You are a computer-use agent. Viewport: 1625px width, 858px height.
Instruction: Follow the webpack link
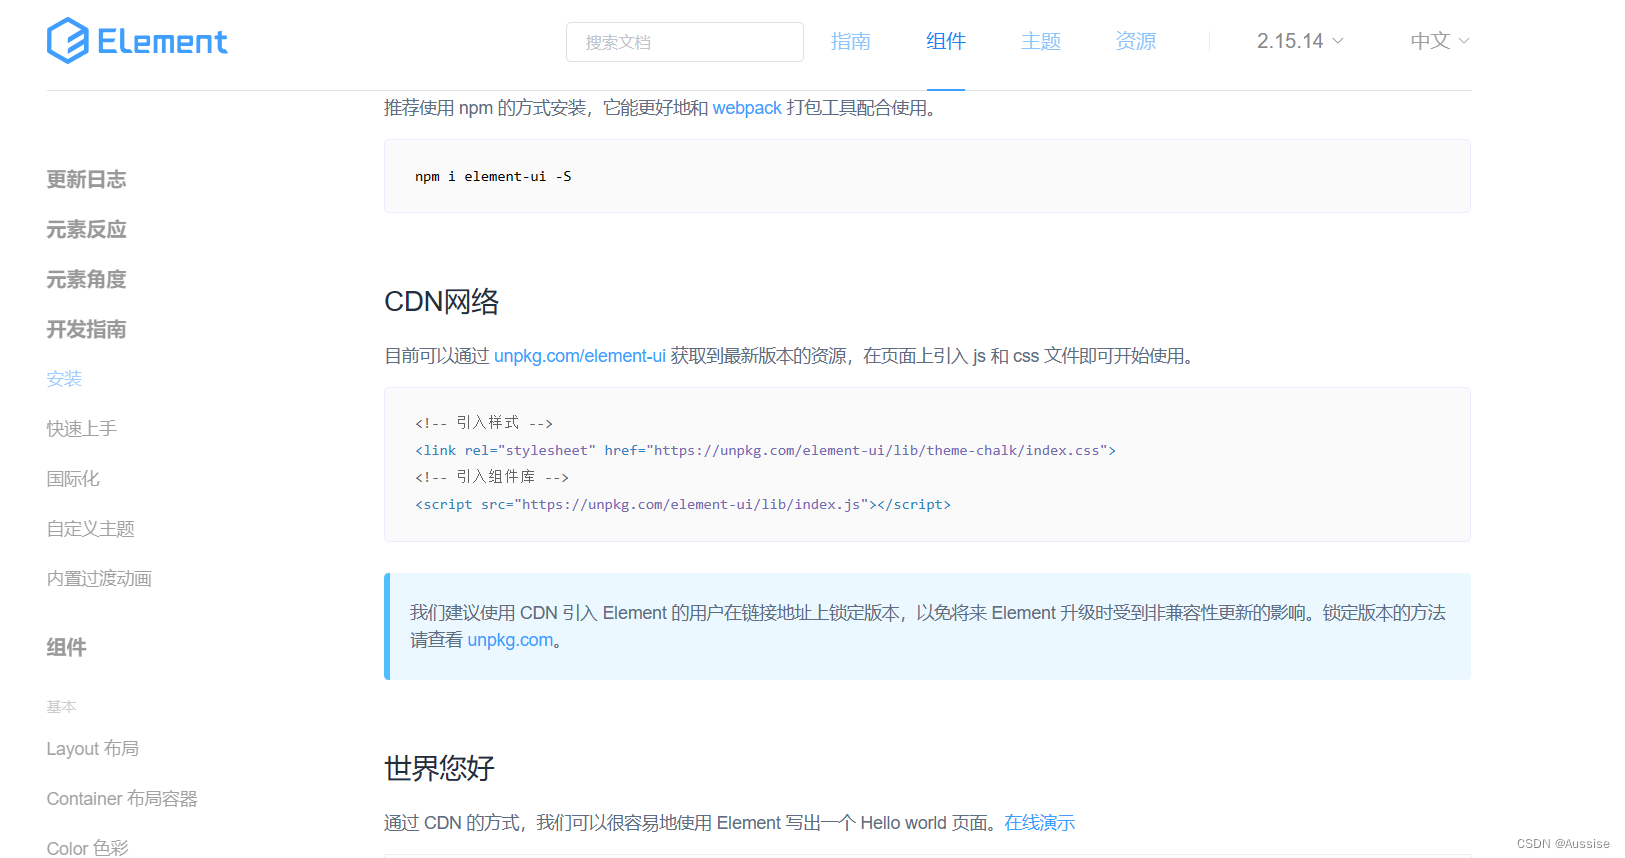coord(747,108)
